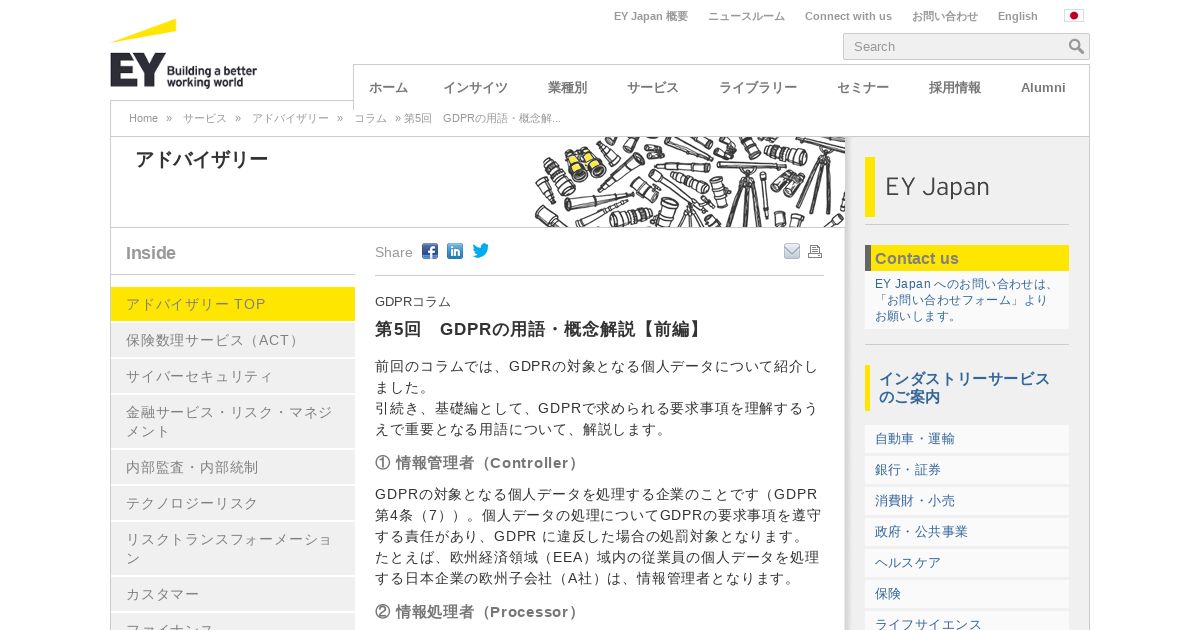
Task: Click the Inside sidebar heading
Action: (x=151, y=253)
